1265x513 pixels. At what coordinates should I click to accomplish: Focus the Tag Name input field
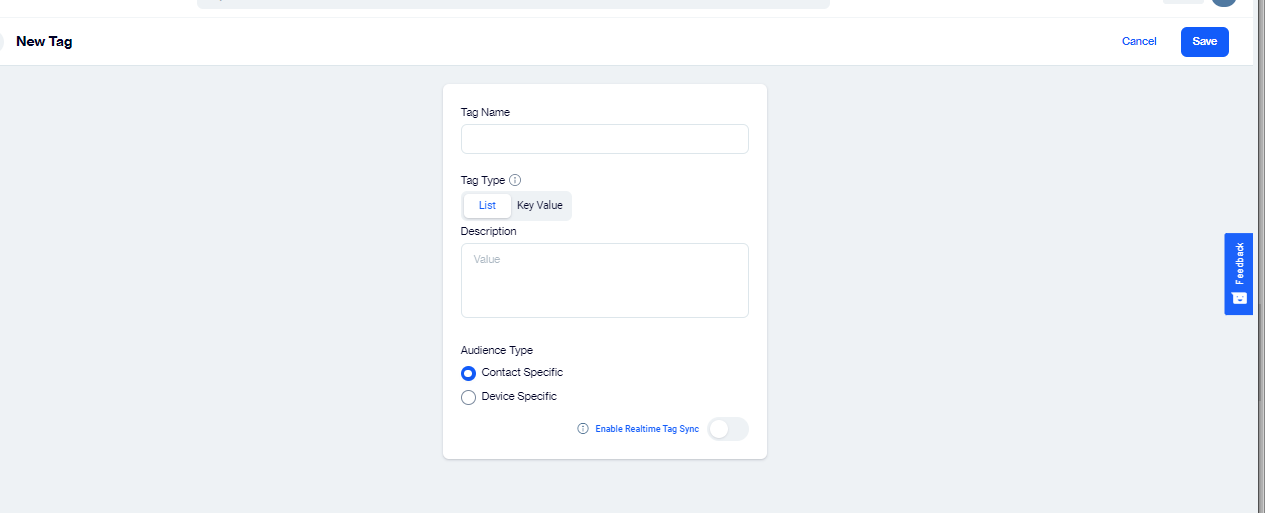click(x=604, y=139)
